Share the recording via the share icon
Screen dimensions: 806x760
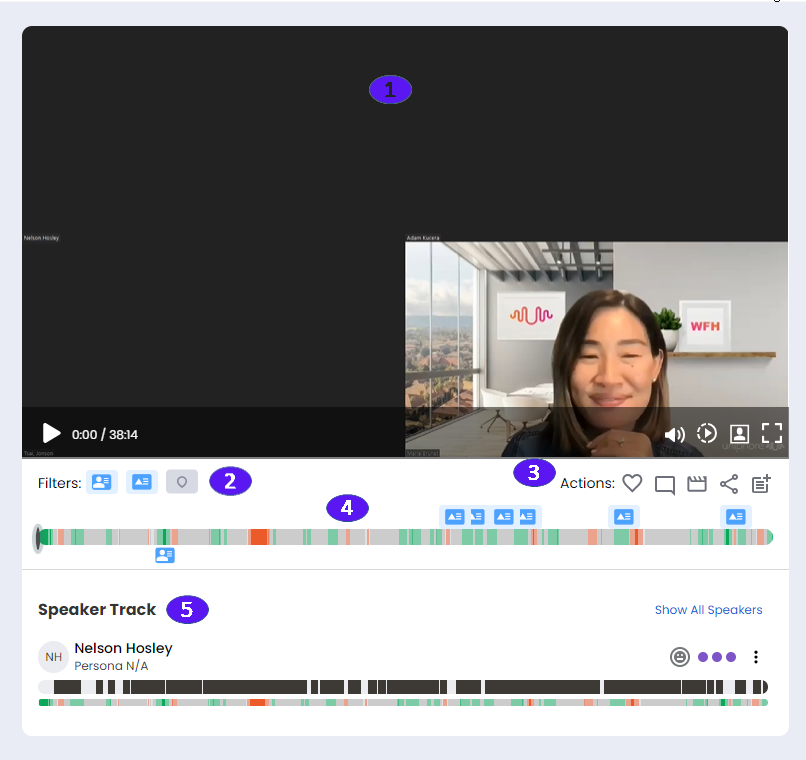coord(729,484)
